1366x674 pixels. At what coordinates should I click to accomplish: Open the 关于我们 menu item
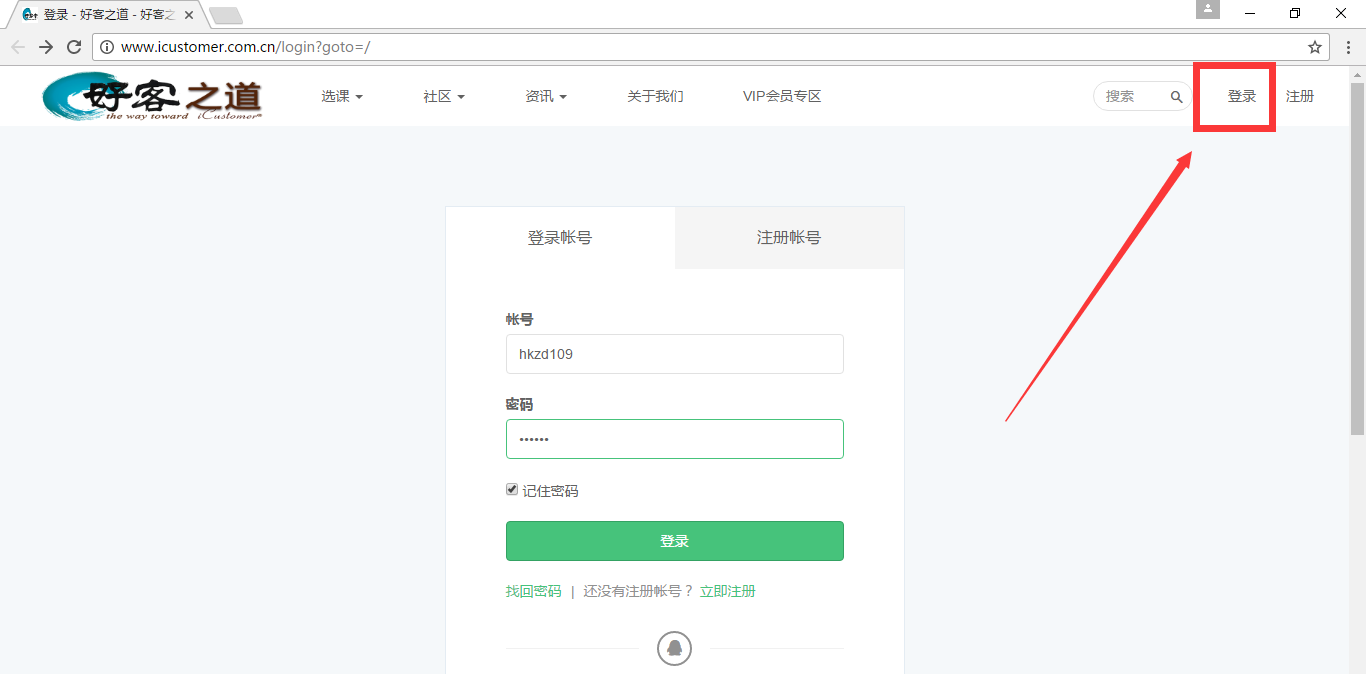pyautogui.click(x=655, y=97)
